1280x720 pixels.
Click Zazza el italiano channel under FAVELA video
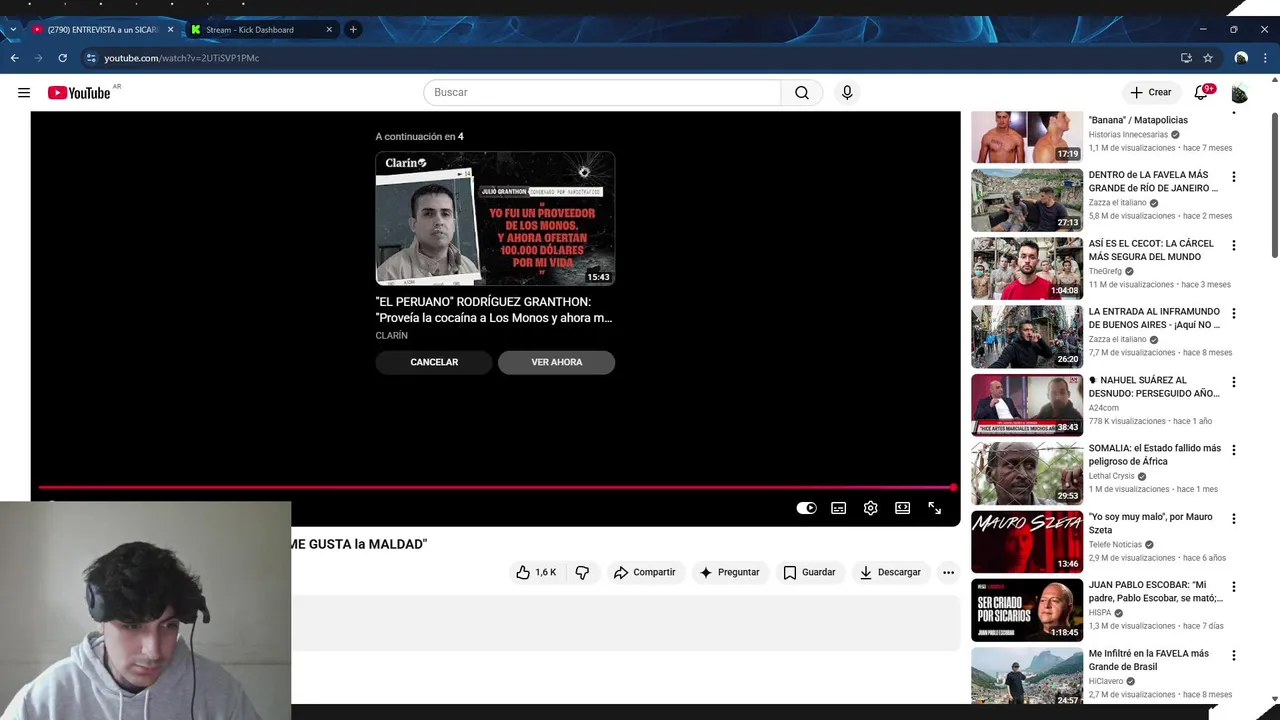1117,203
